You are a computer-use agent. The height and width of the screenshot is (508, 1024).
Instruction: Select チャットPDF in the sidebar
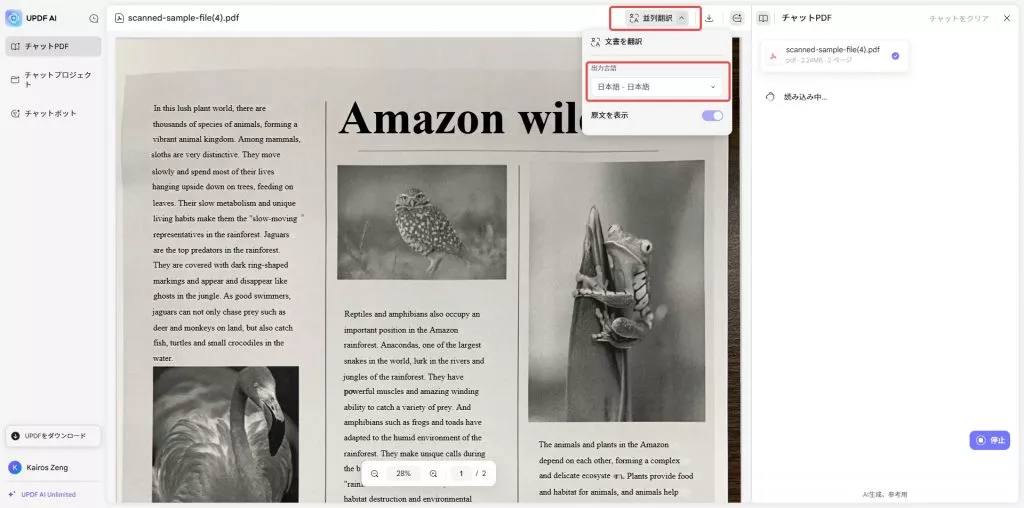pyautogui.click(x=54, y=46)
